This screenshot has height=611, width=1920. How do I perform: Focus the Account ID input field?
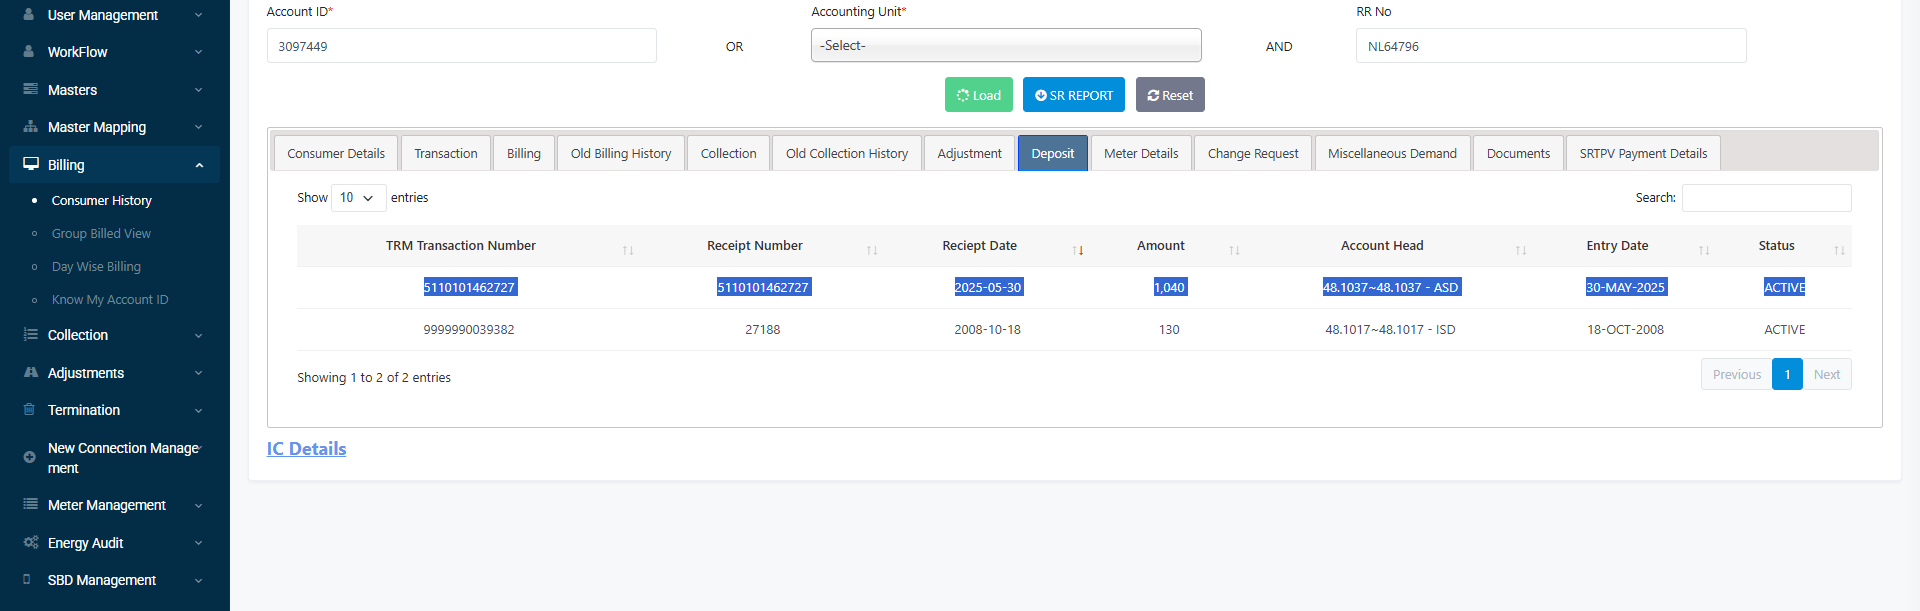click(462, 46)
